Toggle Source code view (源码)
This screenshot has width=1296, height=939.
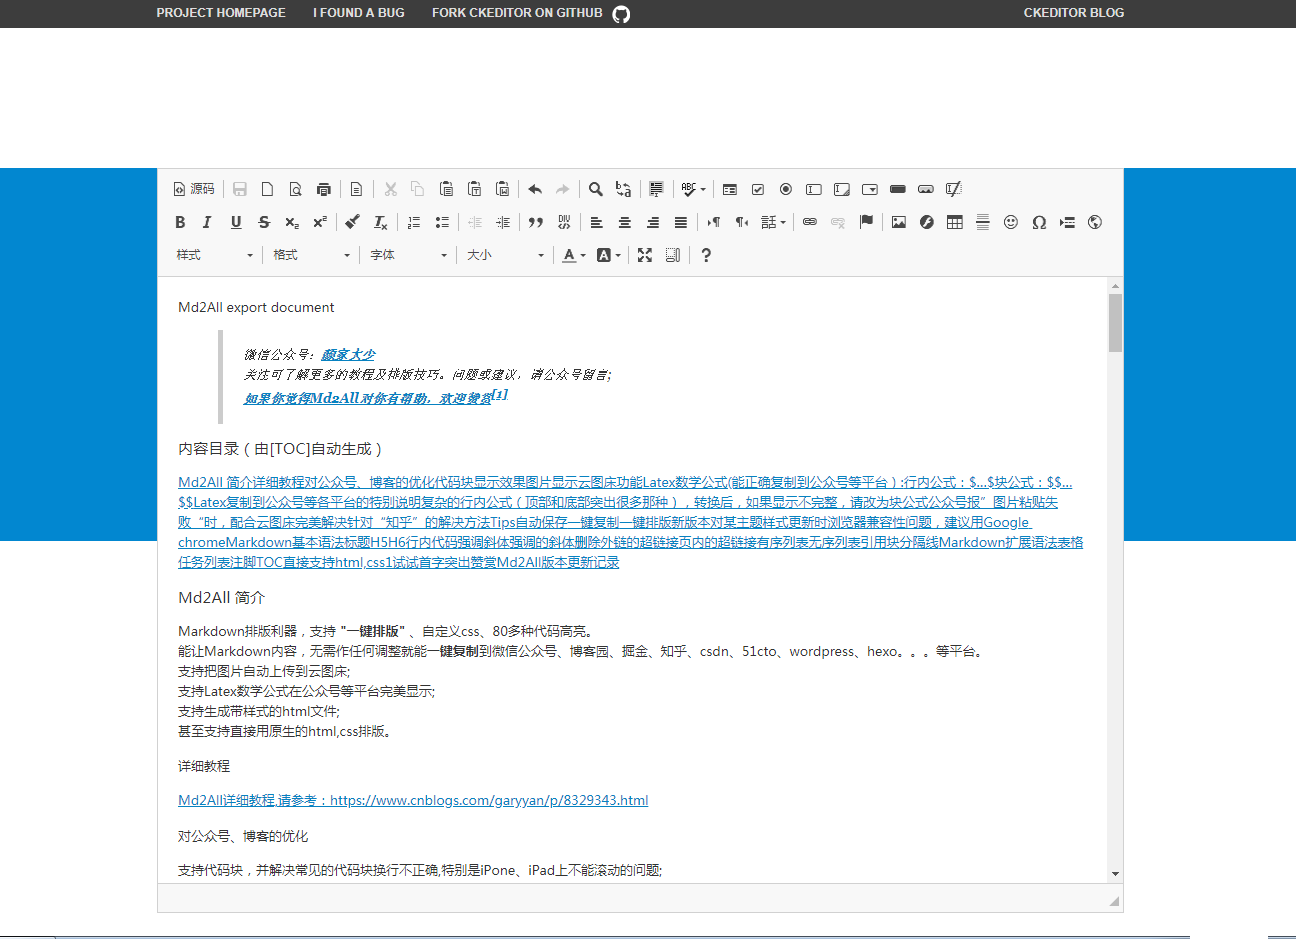pos(194,189)
